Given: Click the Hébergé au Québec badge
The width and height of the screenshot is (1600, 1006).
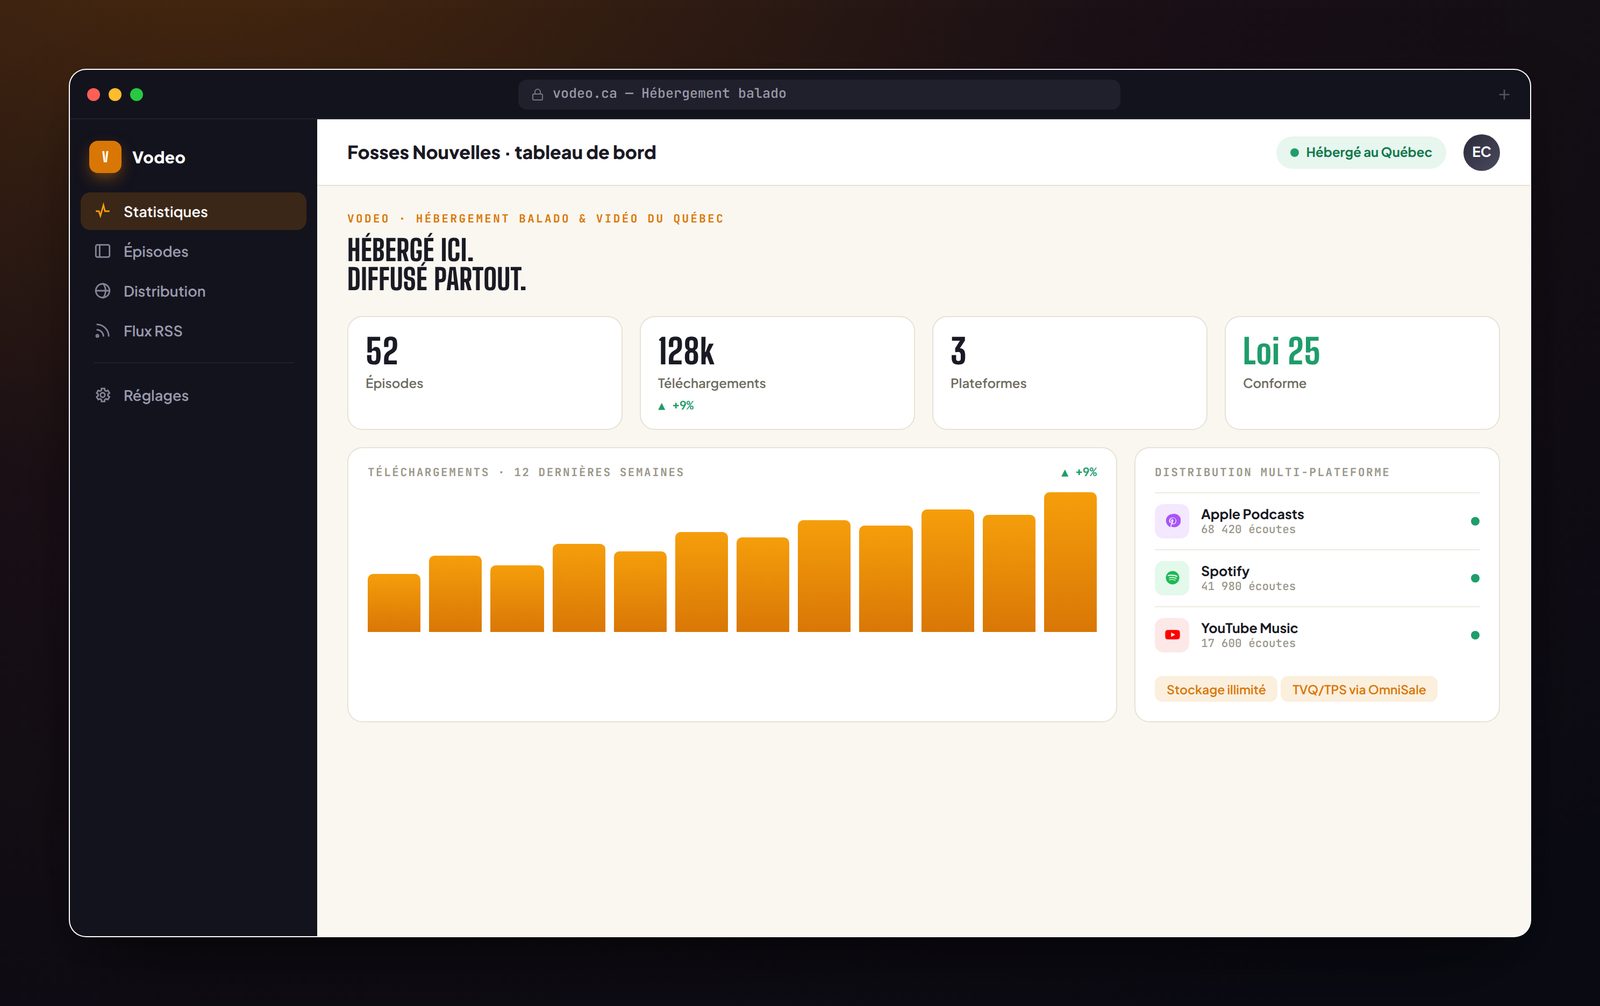Looking at the screenshot, I should coord(1361,152).
